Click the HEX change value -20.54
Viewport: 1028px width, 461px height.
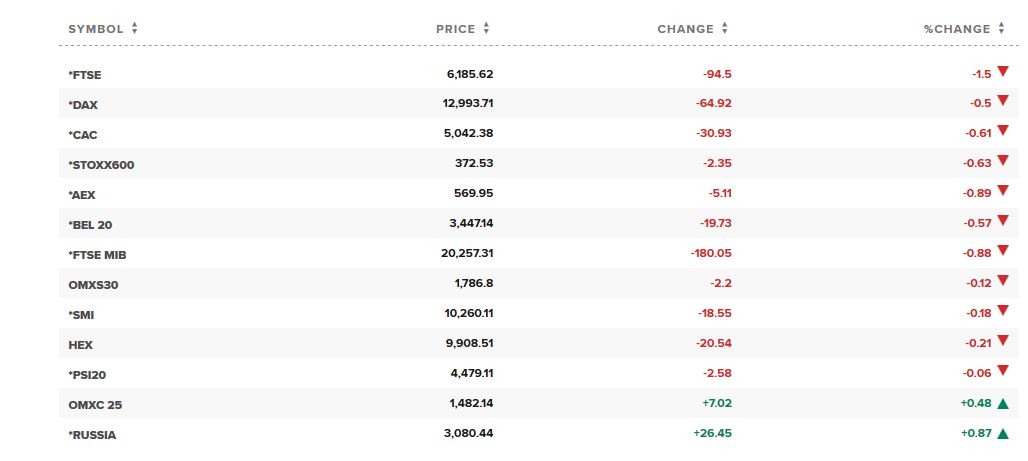click(714, 343)
